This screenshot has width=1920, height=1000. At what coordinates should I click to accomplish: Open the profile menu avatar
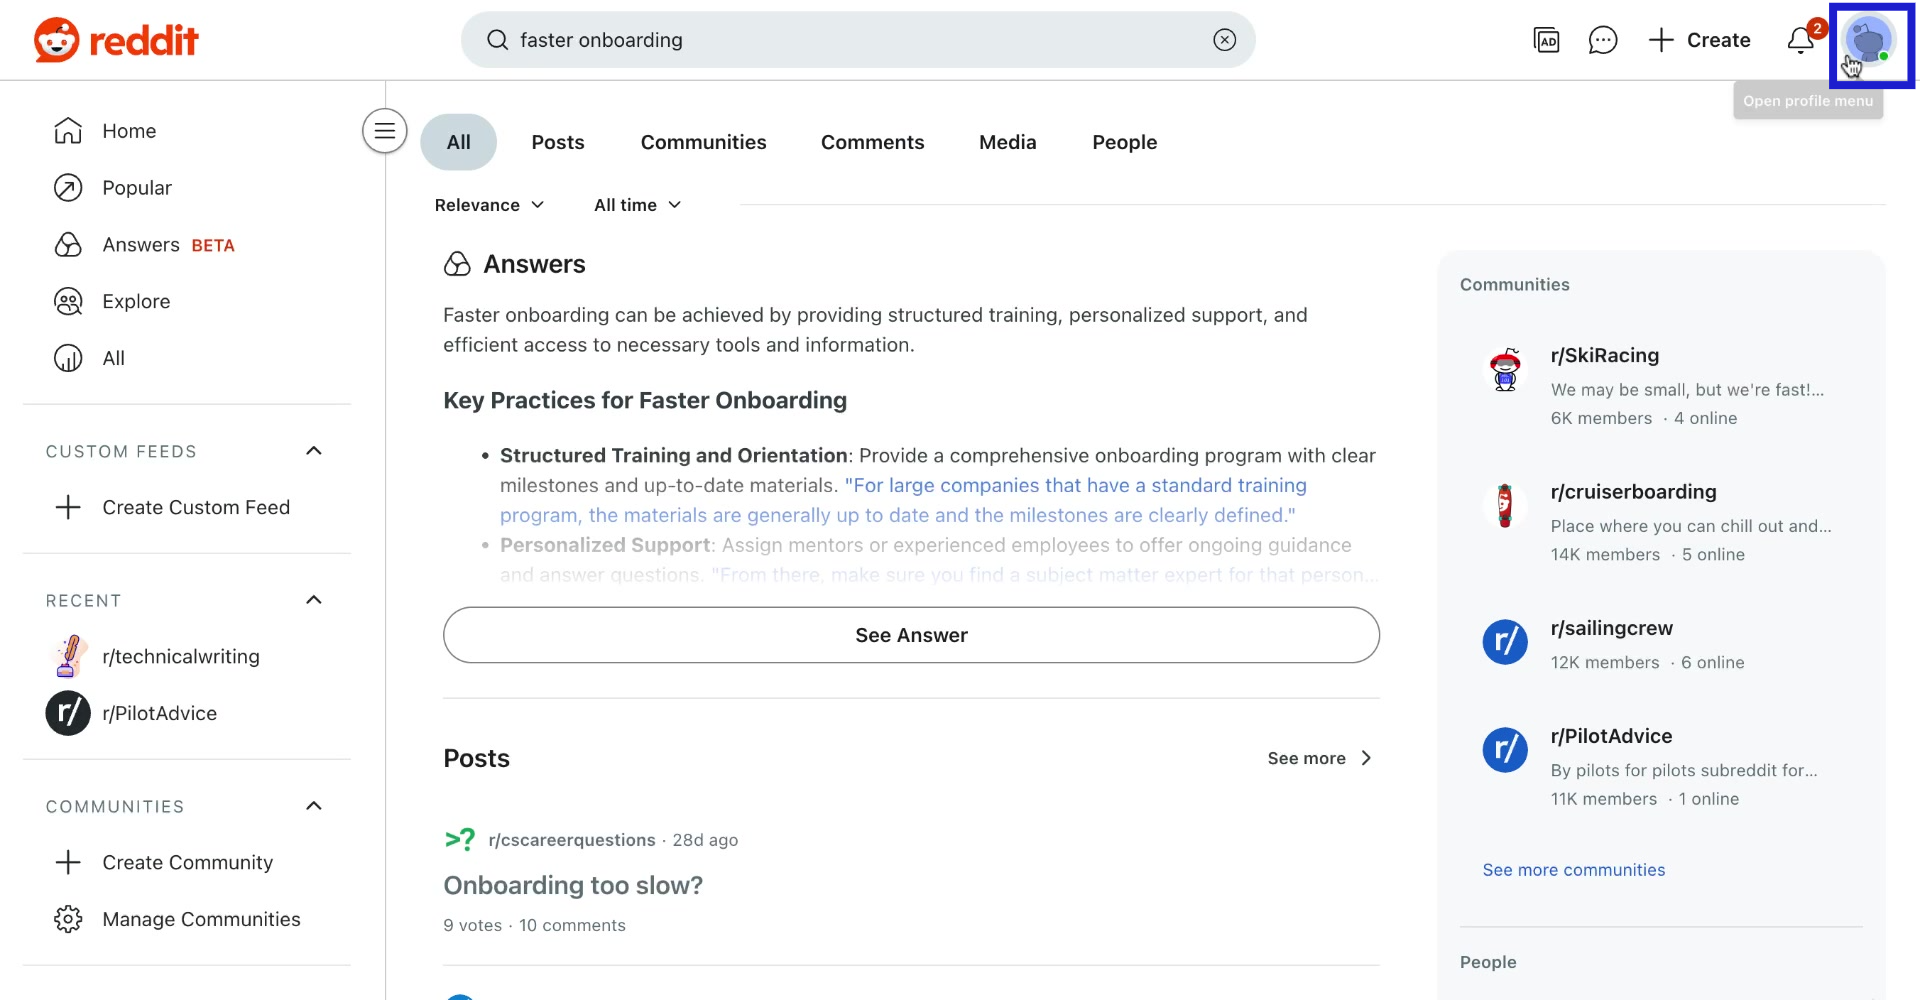[1870, 40]
